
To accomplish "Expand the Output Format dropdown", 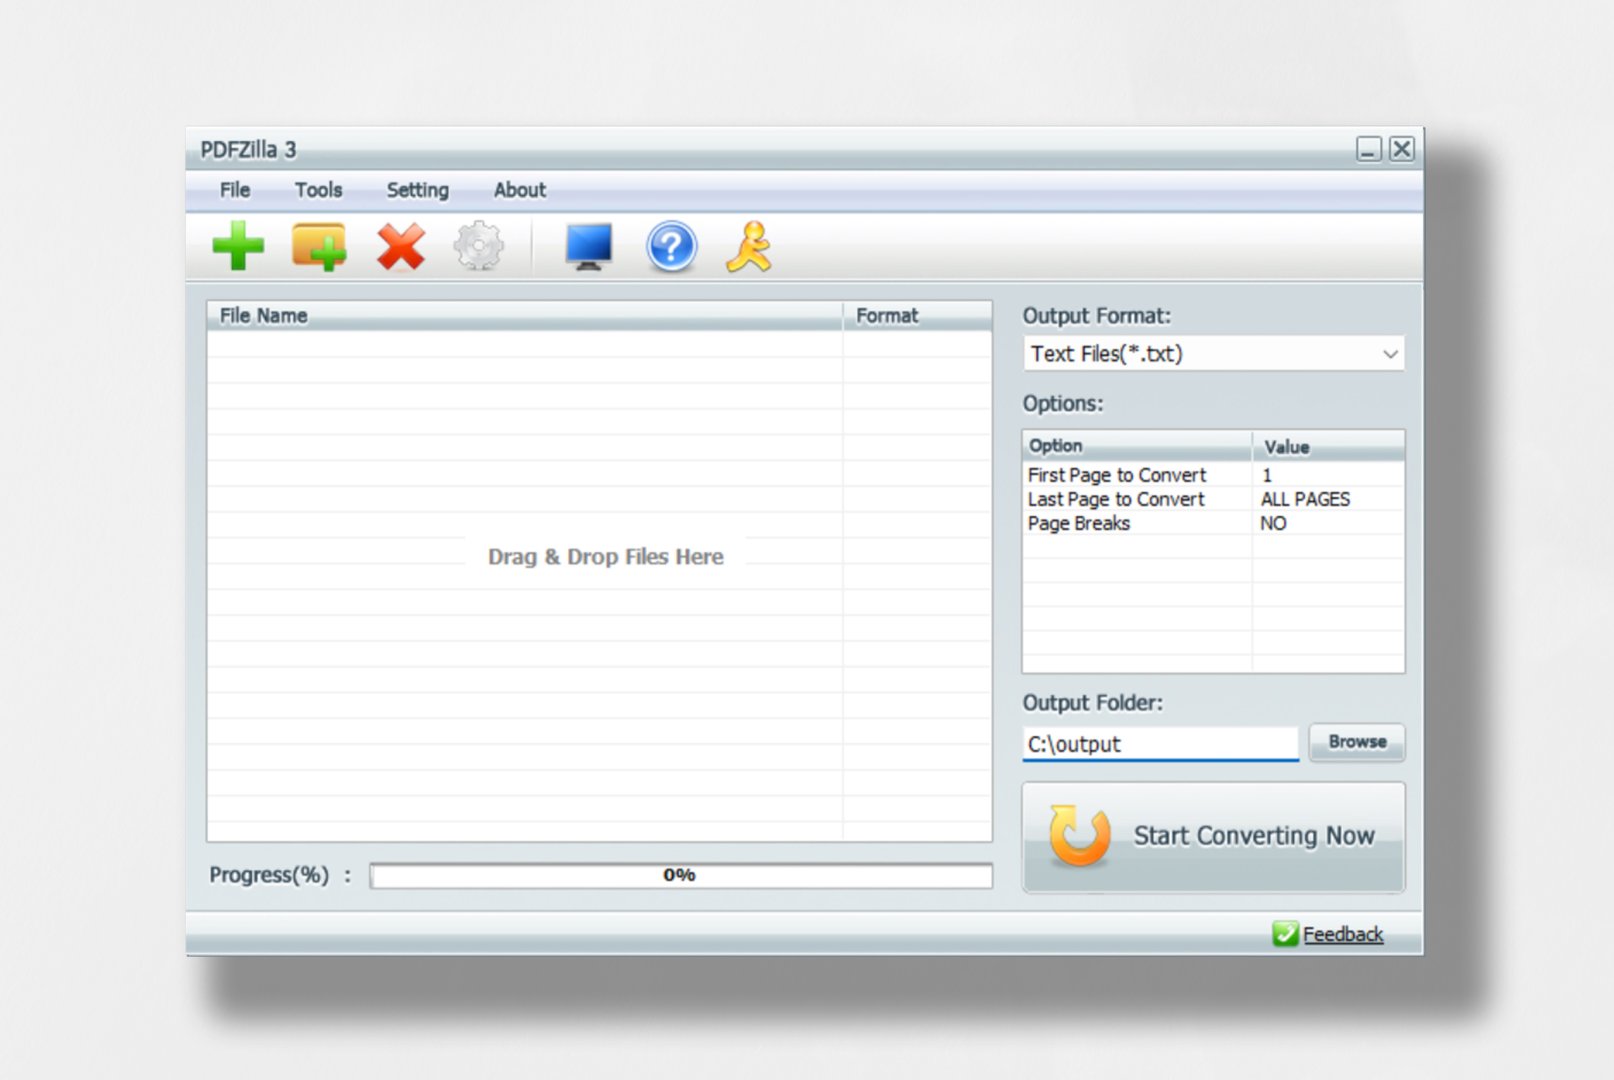I will coord(1389,354).
